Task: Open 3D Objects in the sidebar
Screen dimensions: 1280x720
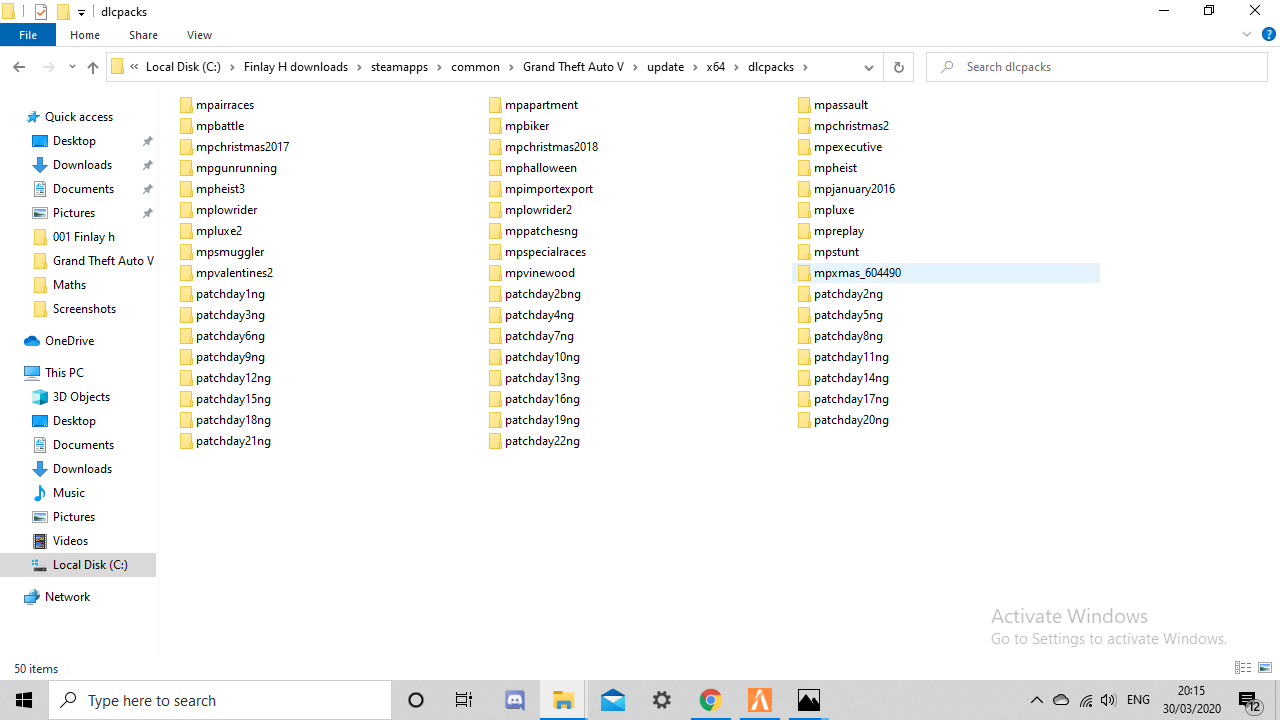Action: click(x=81, y=397)
